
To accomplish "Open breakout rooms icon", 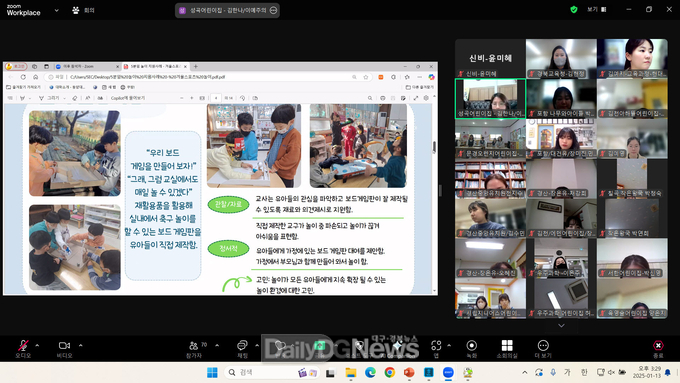I will (x=507, y=348).
